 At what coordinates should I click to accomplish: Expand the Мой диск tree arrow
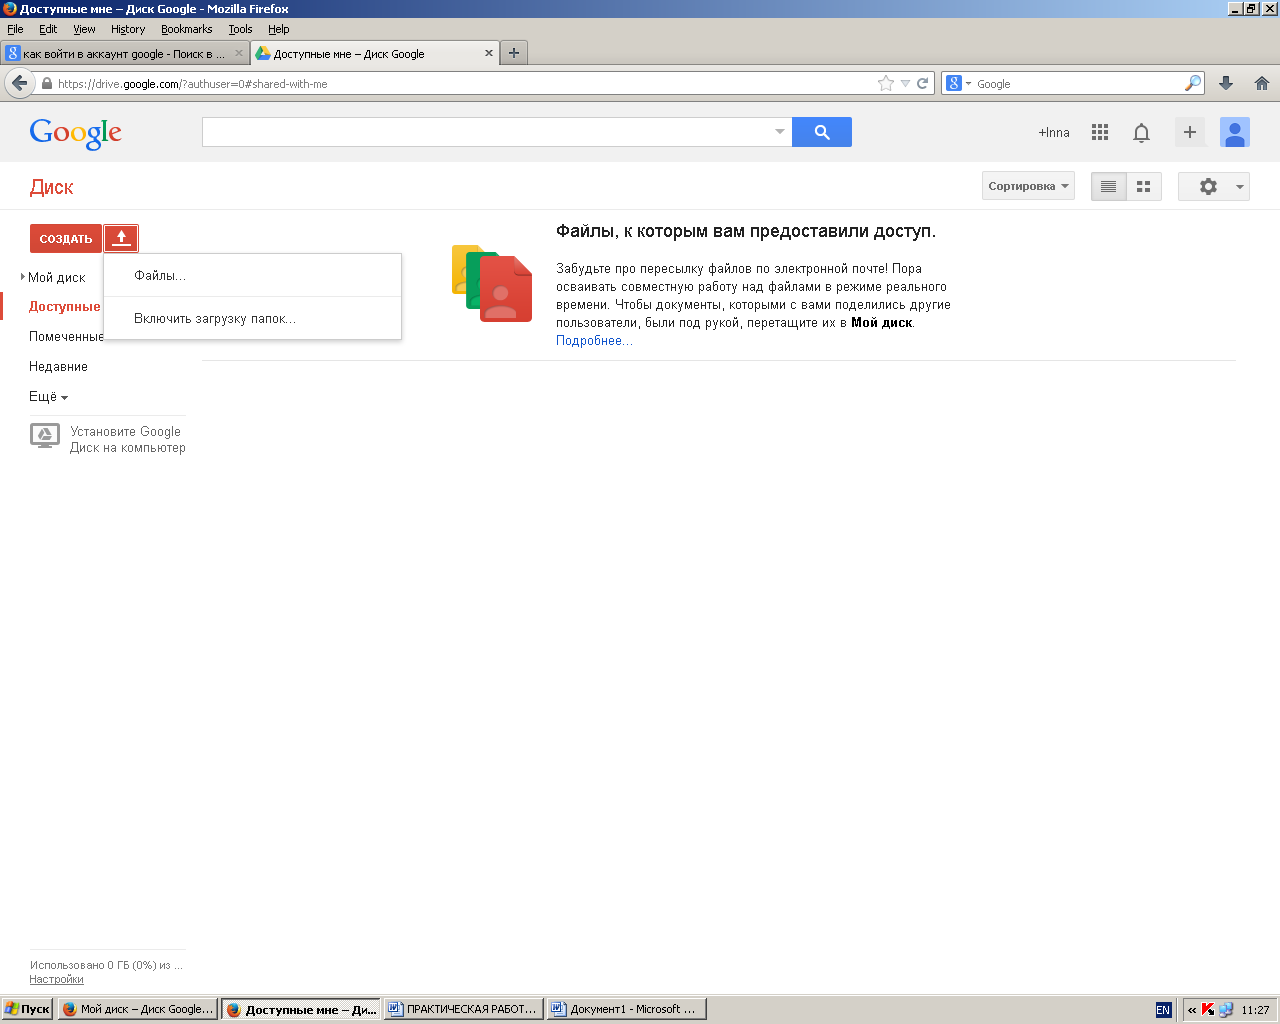point(22,276)
